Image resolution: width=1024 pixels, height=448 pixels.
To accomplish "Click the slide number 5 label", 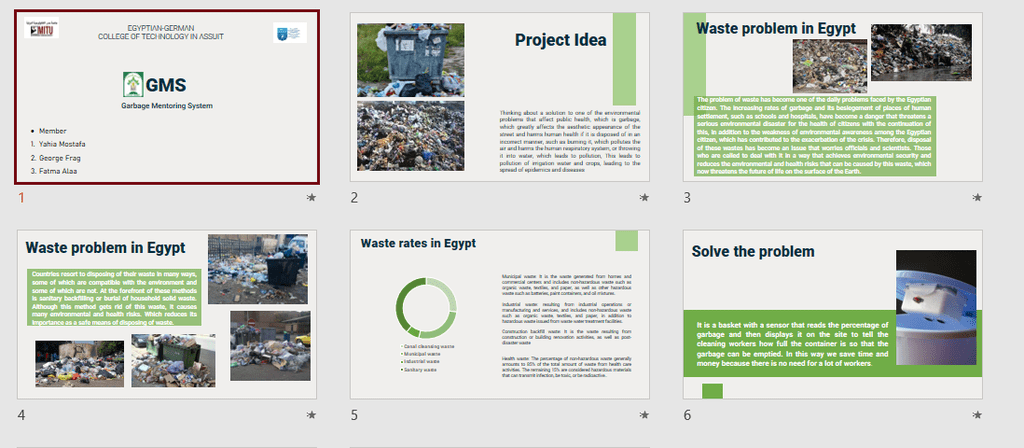I will [354, 415].
